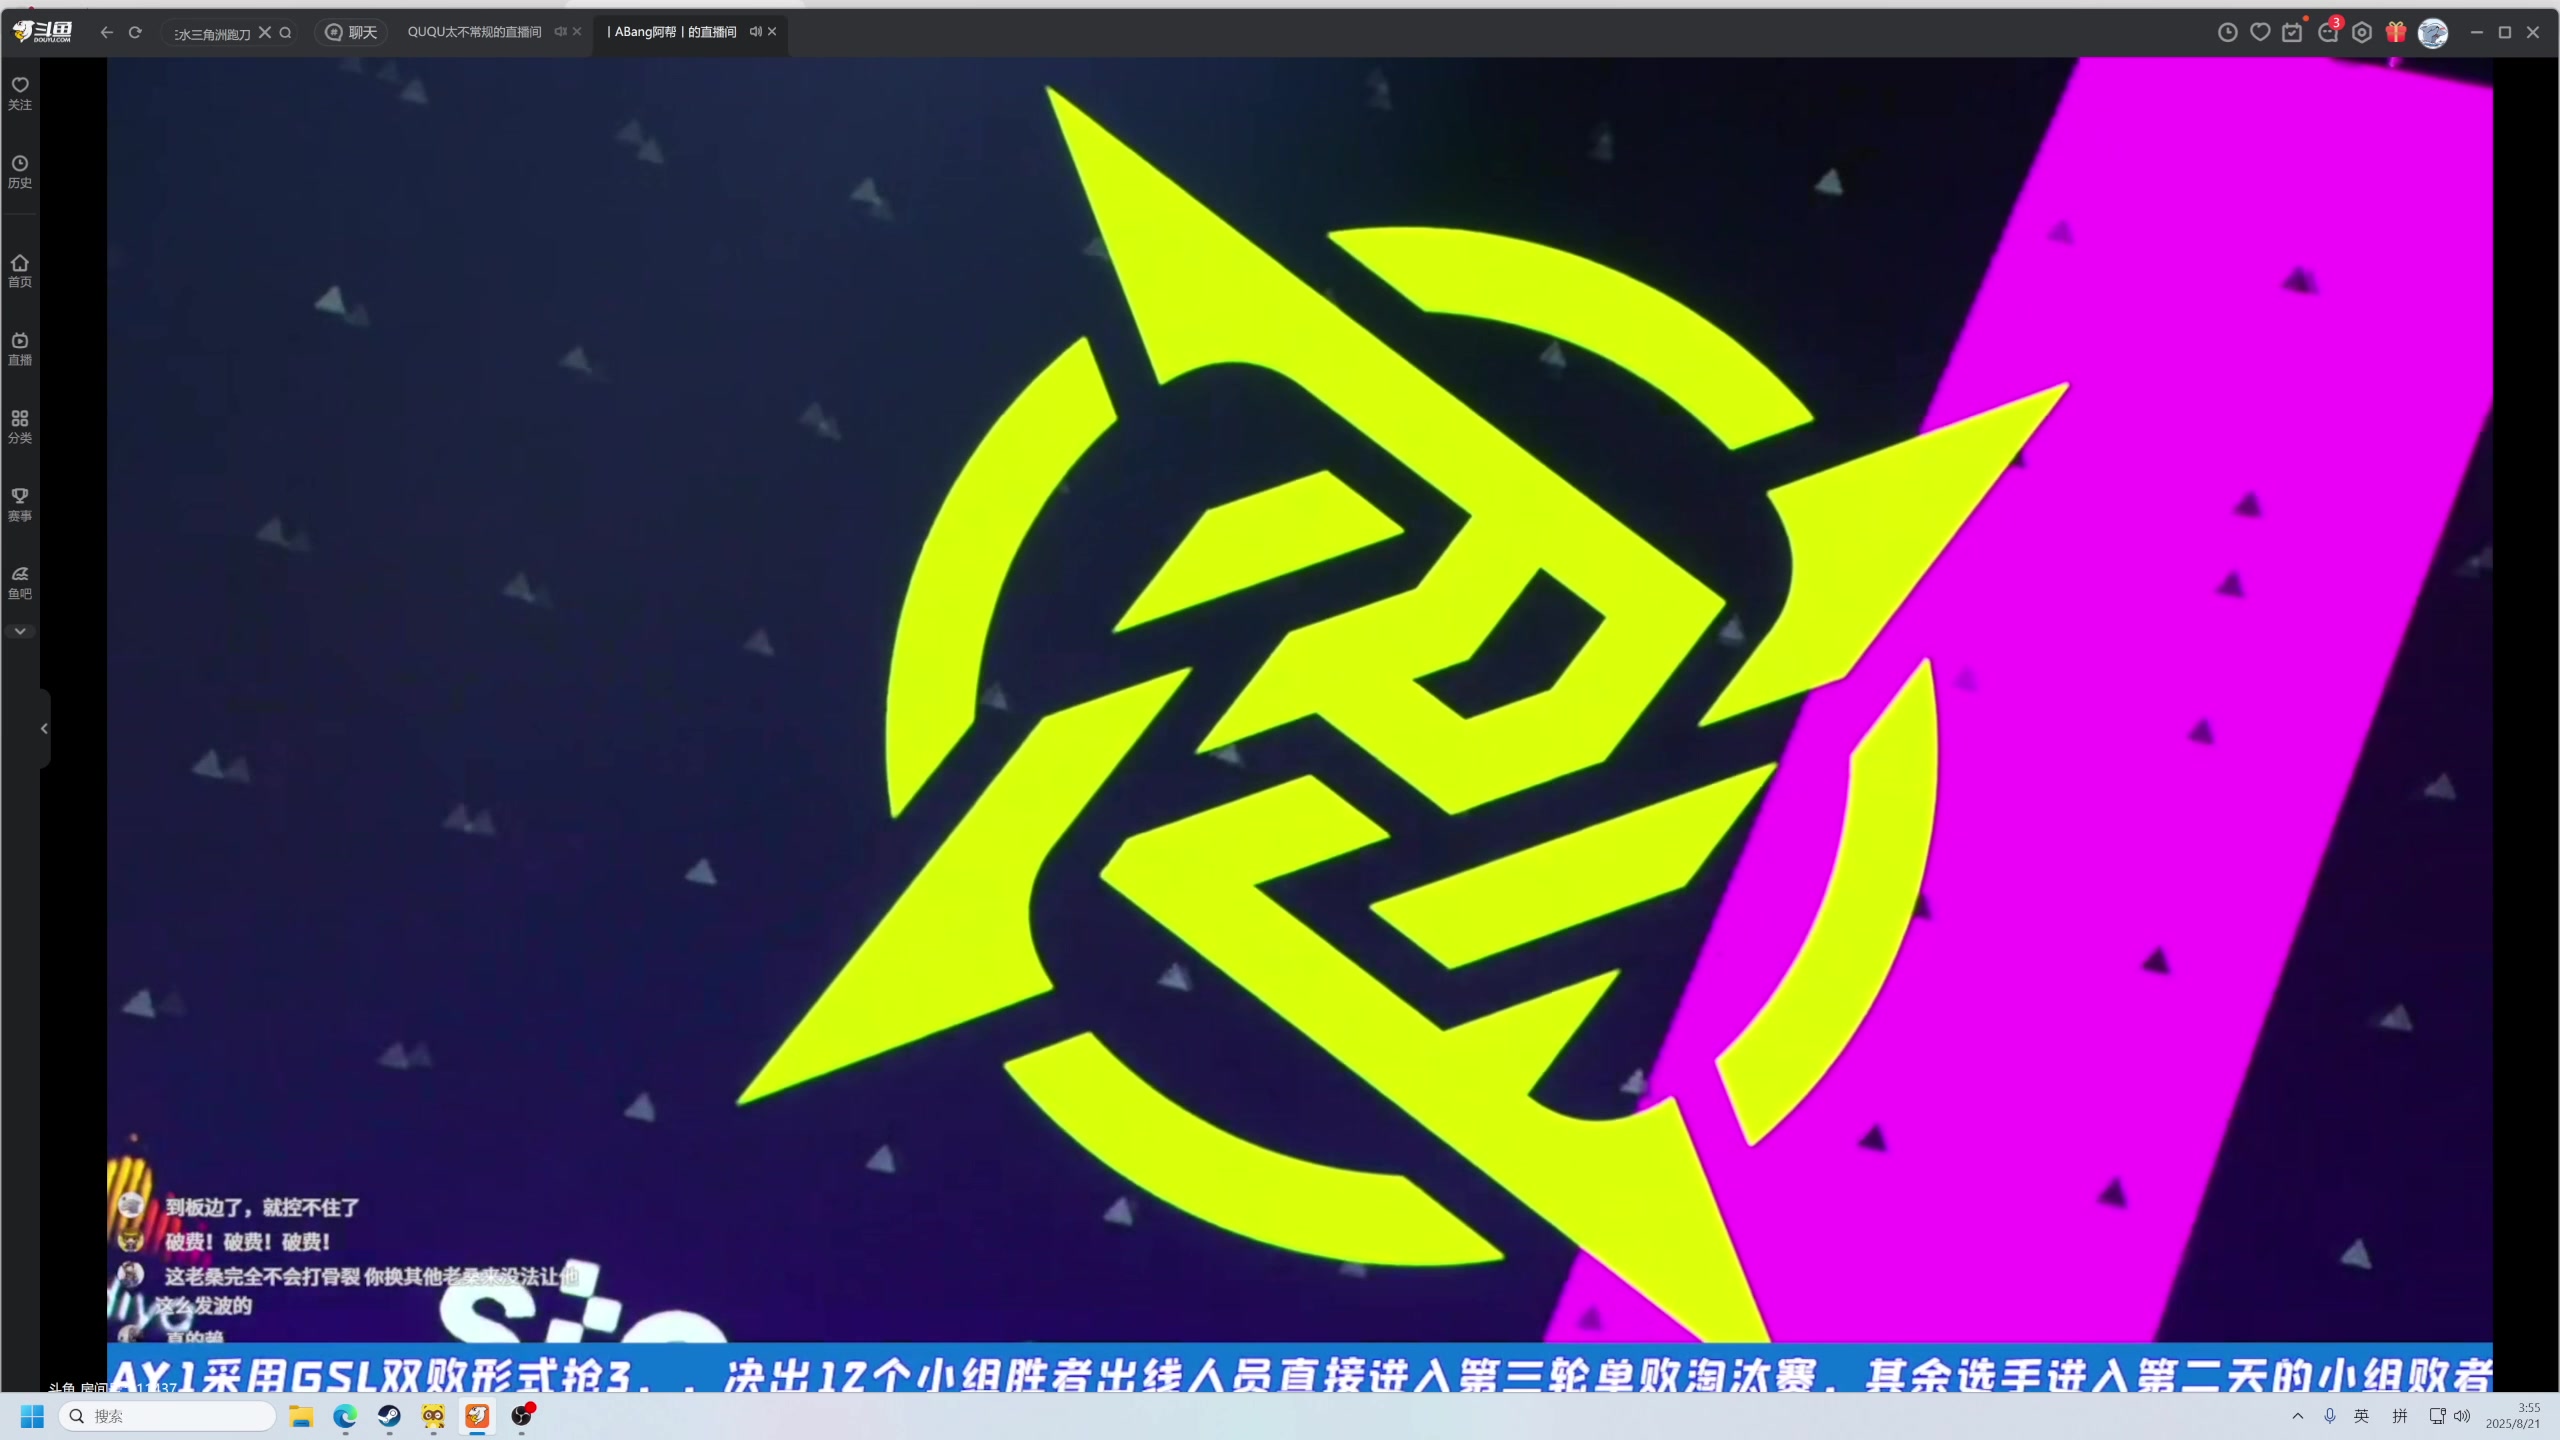Open 直播 live section in sidebar
Screen dimensions: 2560x1440
[20, 349]
